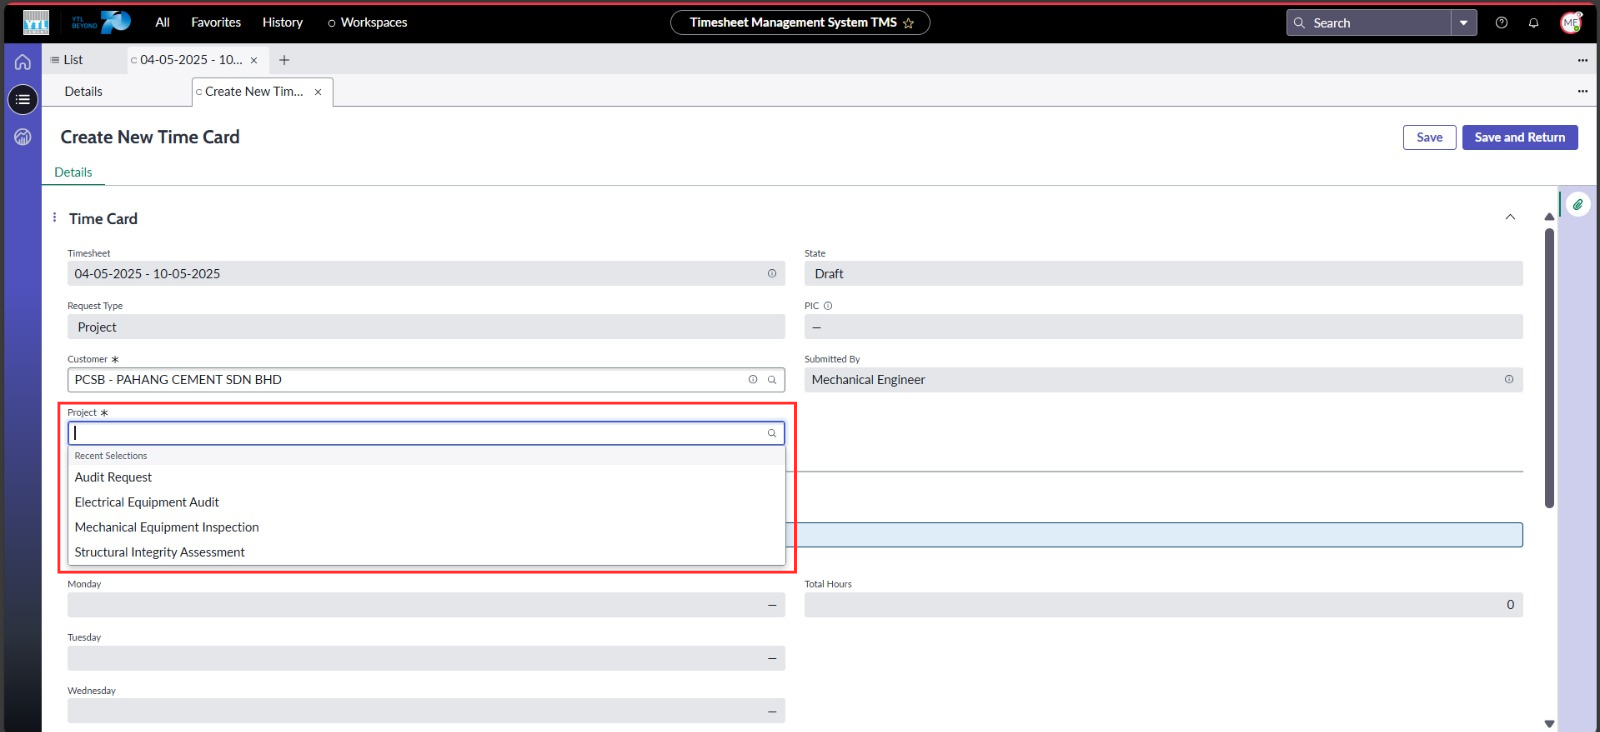This screenshot has height=732, width=1600.
Task: Select Mechanical Equipment Inspection from project list
Action: pos(167,527)
